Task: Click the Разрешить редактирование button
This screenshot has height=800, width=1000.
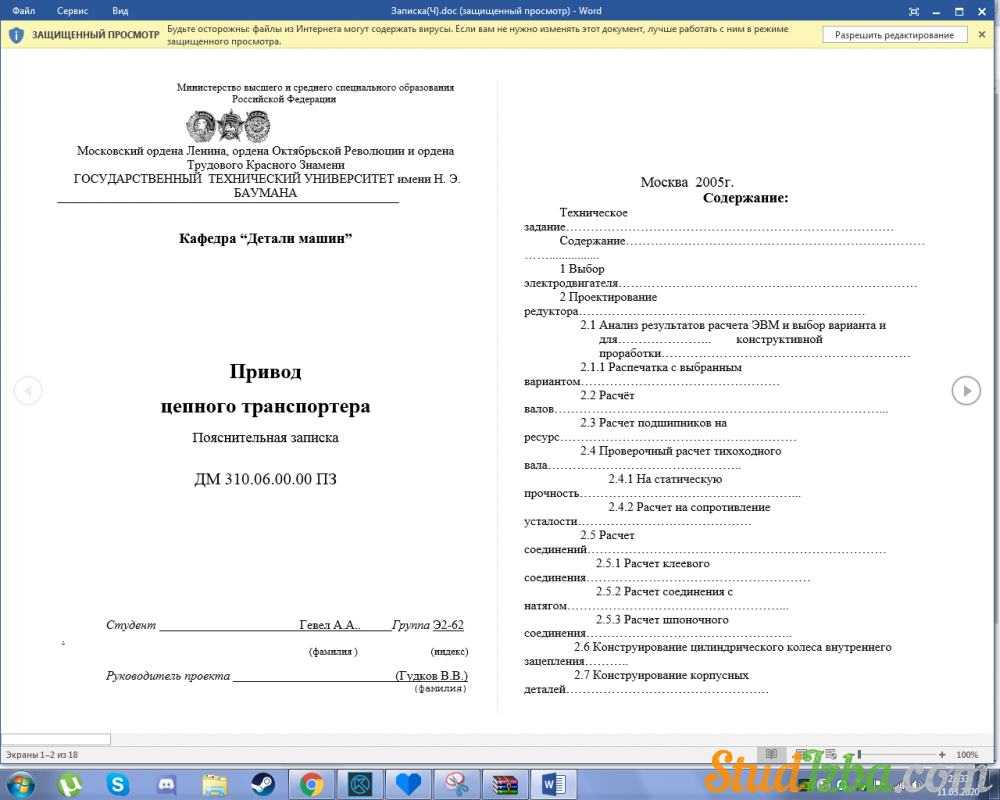Action: [x=894, y=35]
